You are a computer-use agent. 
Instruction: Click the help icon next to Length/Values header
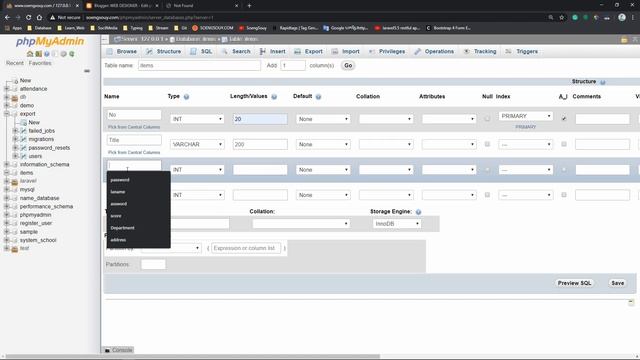pyautogui.click(x=274, y=97)
